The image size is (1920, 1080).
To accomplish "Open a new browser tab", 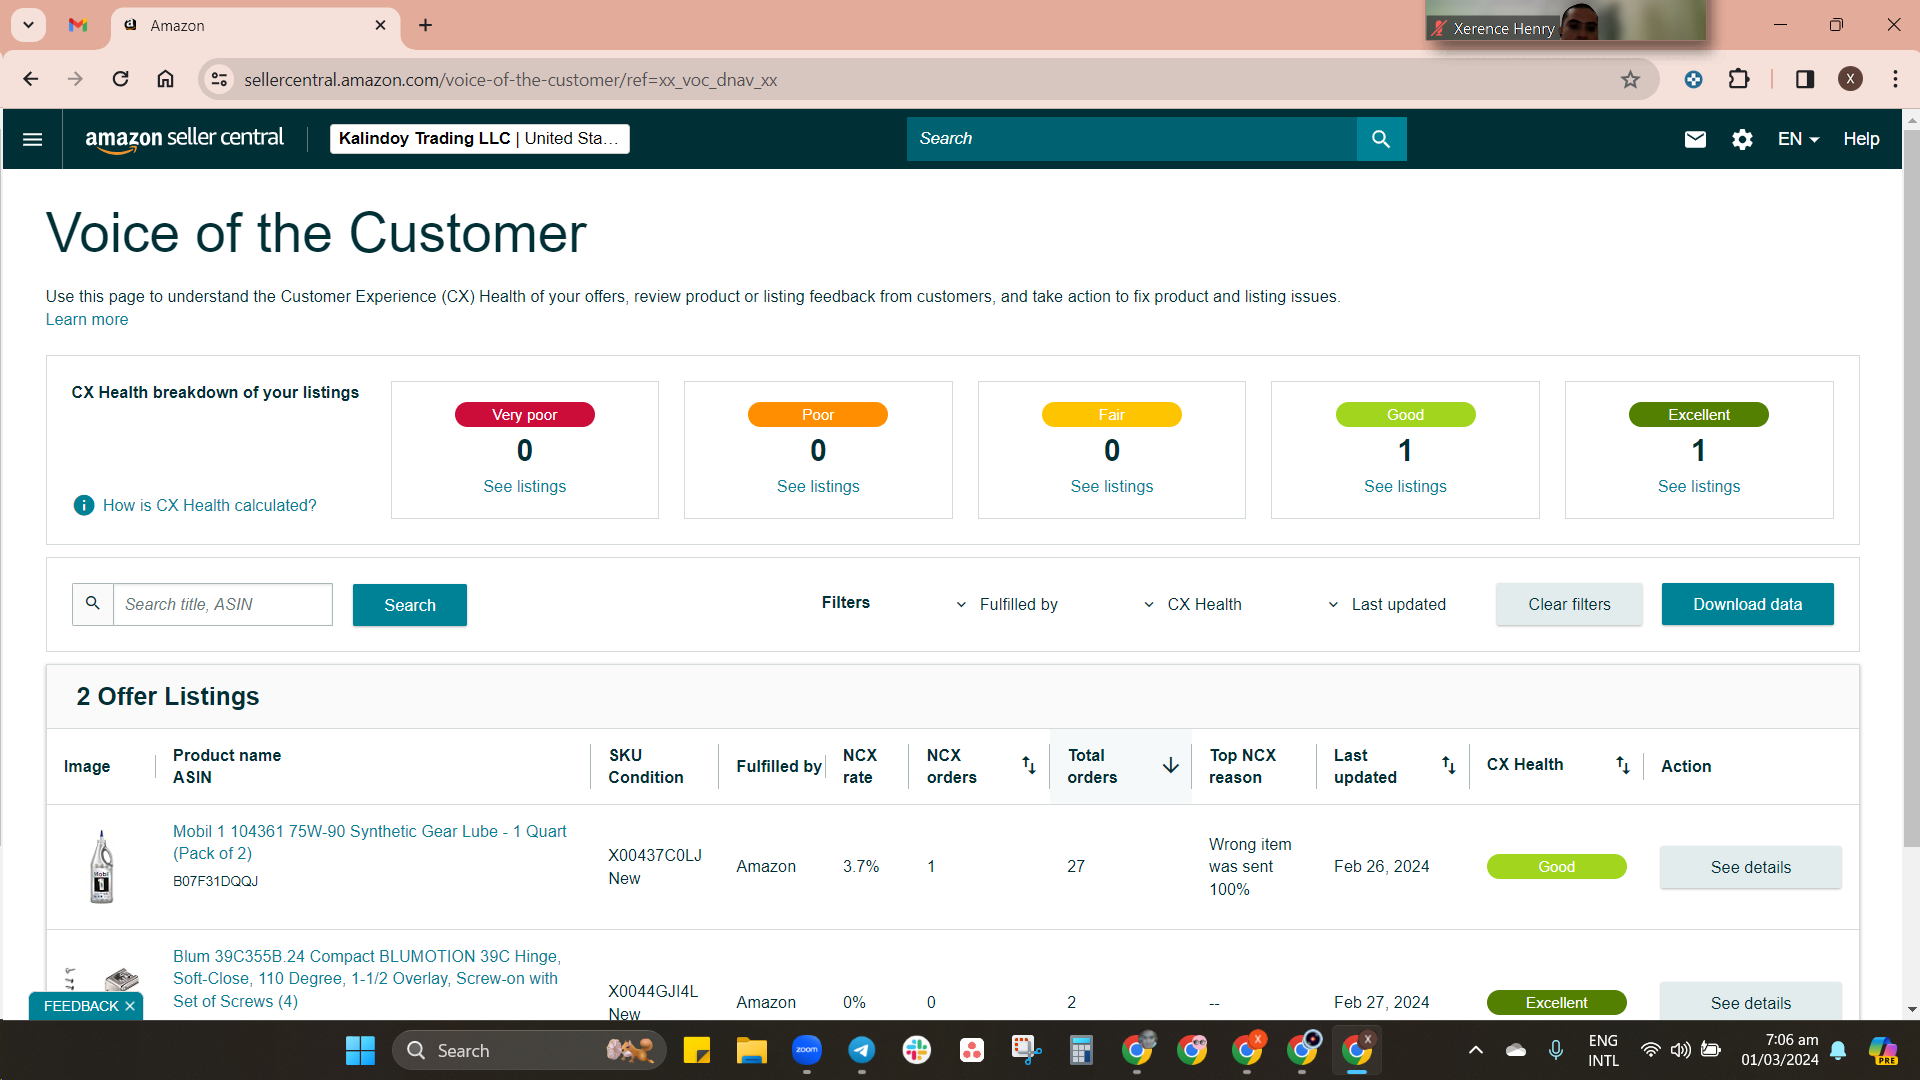I will coord(425,25).
